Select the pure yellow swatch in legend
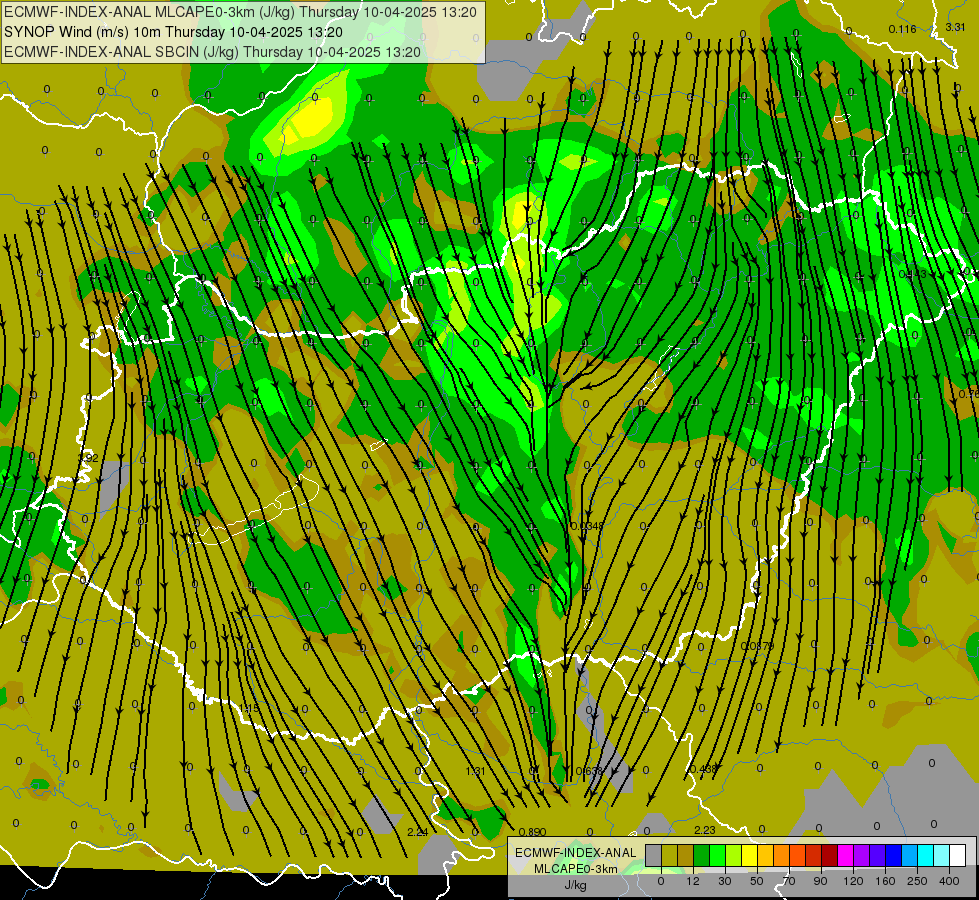This screenshot has height=900, width=979. (750, 855)
